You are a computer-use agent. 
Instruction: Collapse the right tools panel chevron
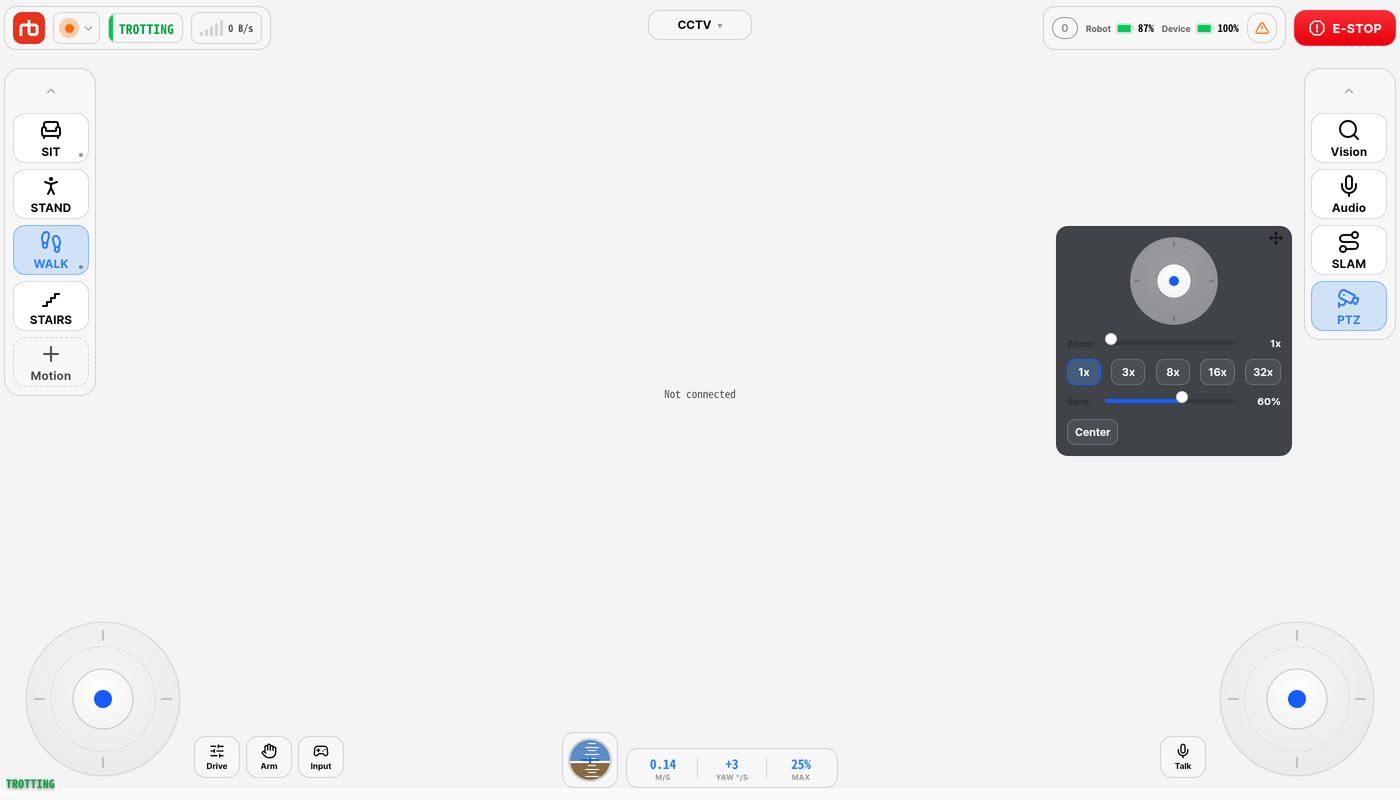pyautogui.click(x=1349, y=91)
